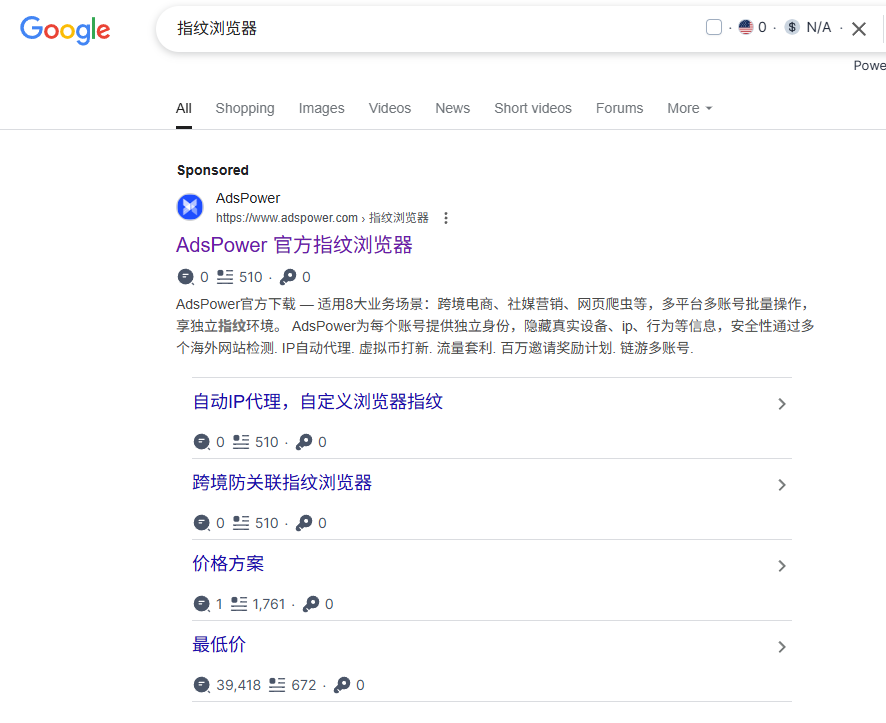Select keyword key icon under AdsPower headline
Image resolution: width=886 pixels, height=723 pixels.
pyautogui.click(x=288, y=277)
